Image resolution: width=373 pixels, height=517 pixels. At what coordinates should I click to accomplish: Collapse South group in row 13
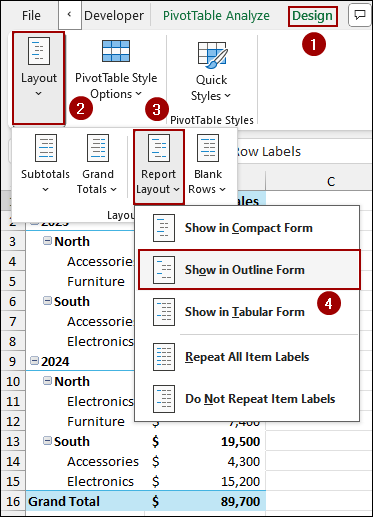pos(47,441)
